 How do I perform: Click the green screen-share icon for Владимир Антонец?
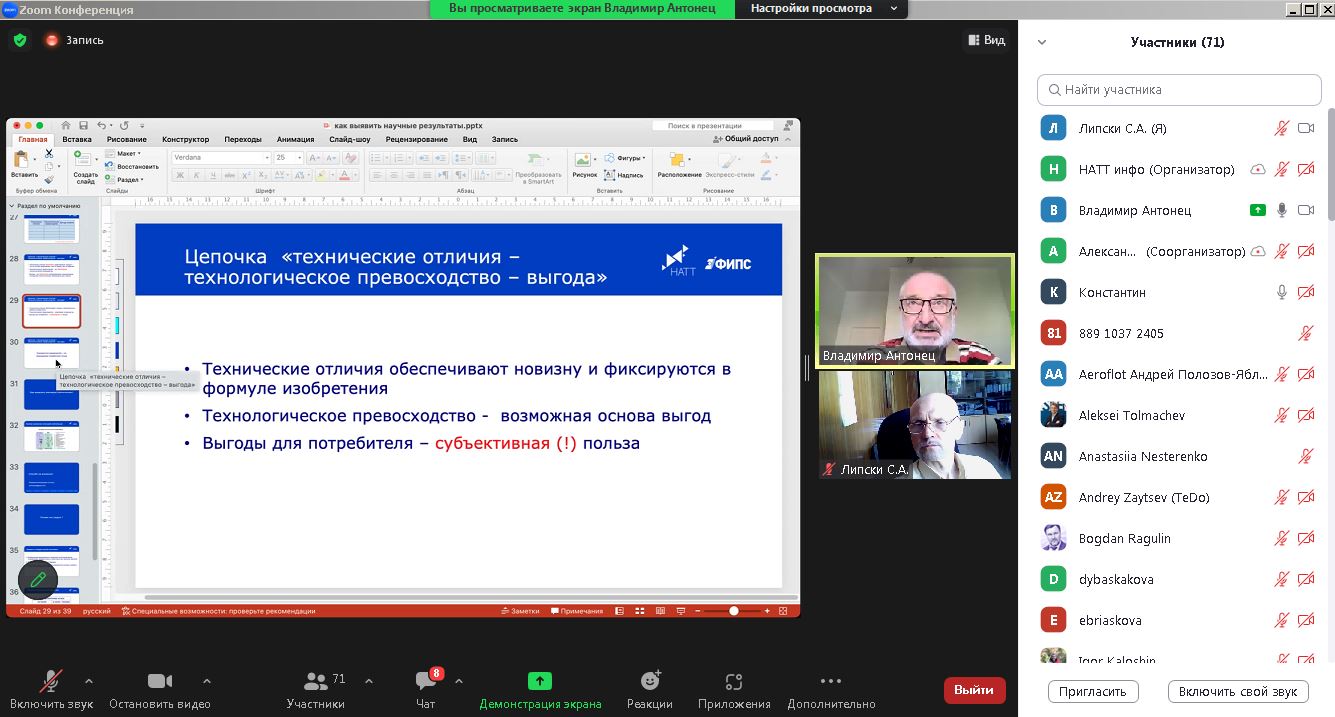(x=1258, y=210)
